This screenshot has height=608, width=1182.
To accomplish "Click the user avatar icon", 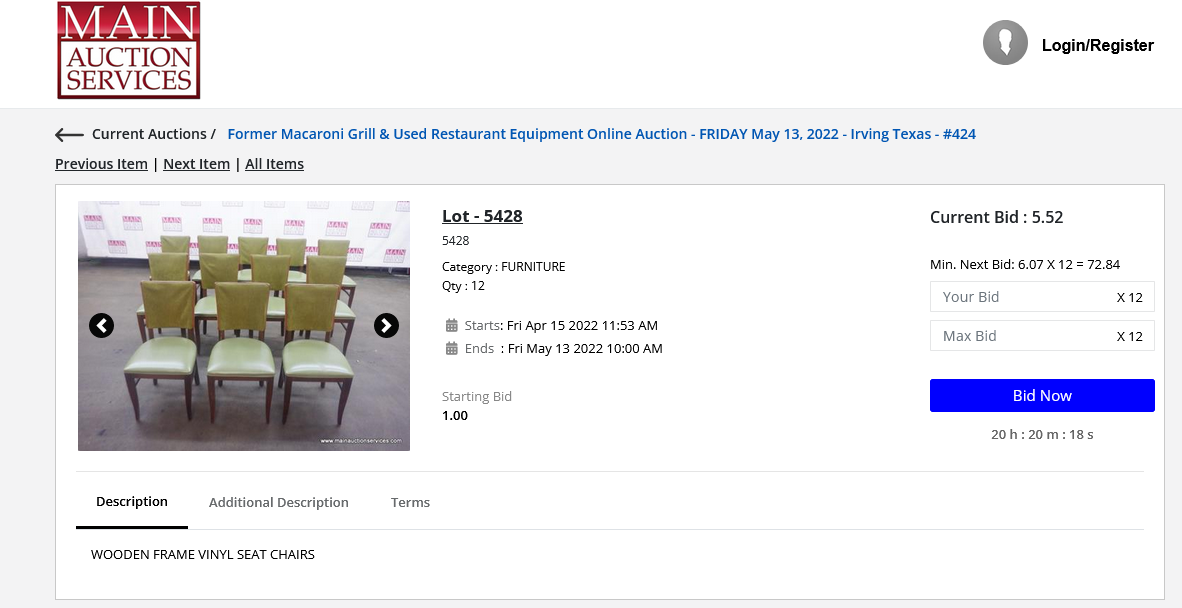I will coord(1005,43).
